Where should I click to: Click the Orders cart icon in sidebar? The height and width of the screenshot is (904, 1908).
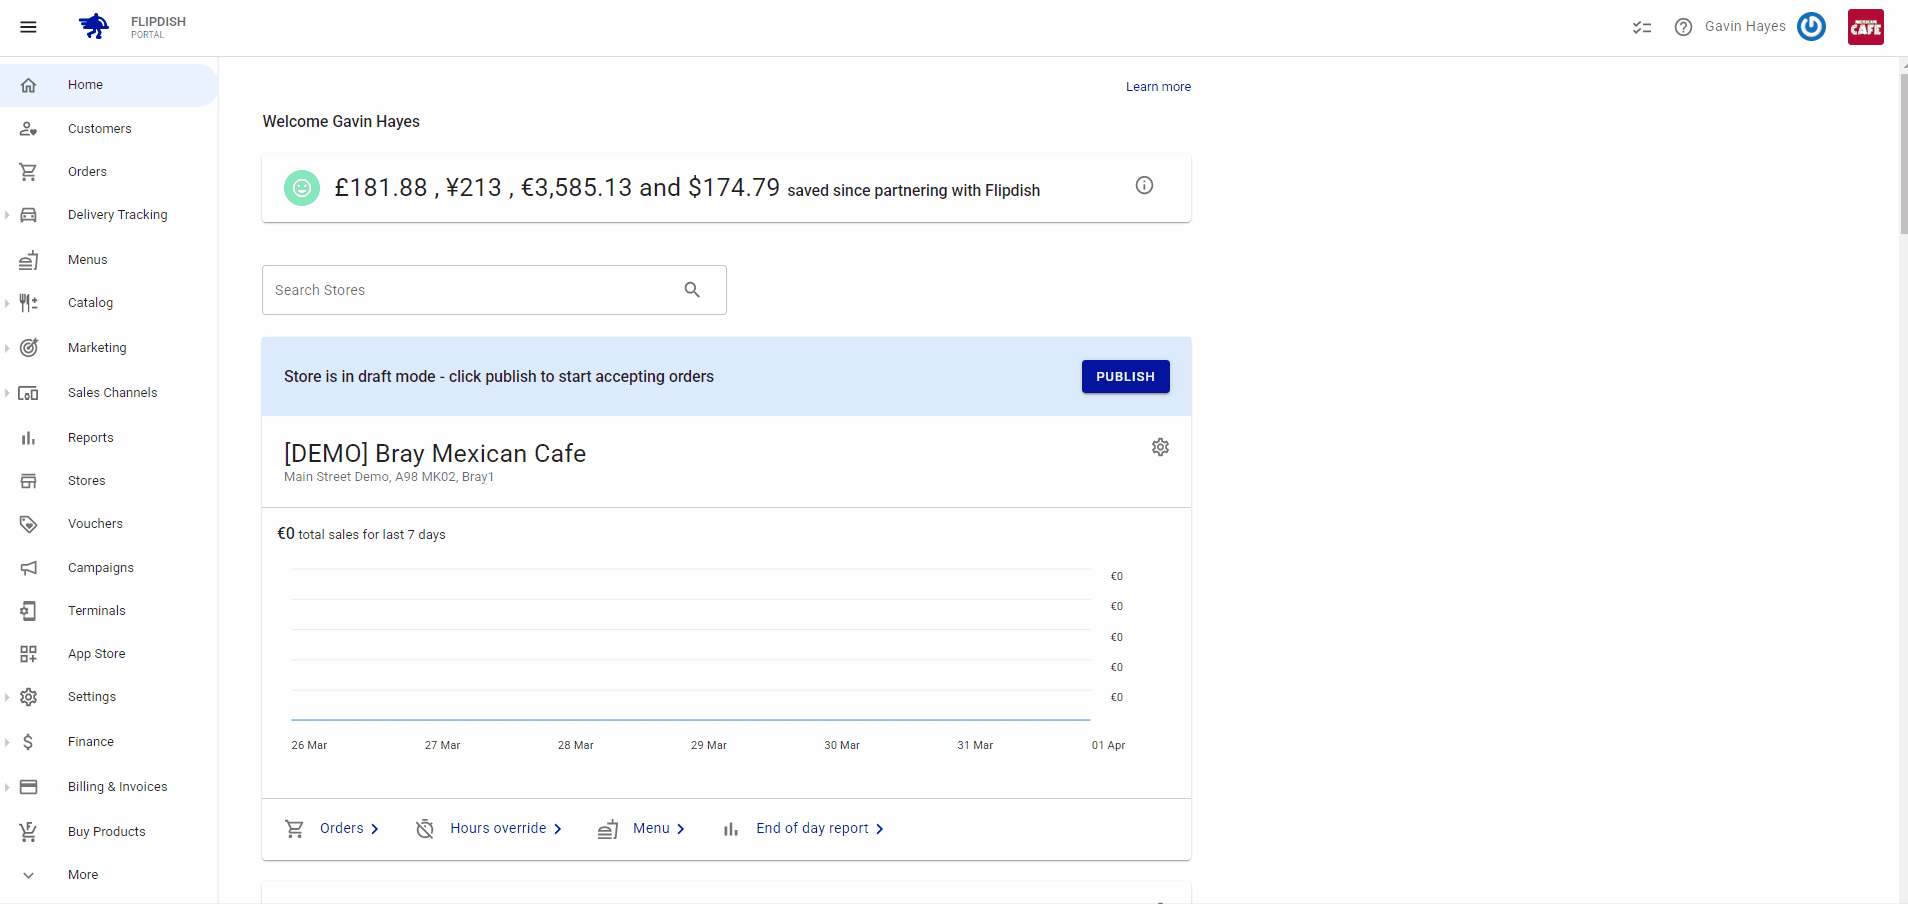(28, 172)
